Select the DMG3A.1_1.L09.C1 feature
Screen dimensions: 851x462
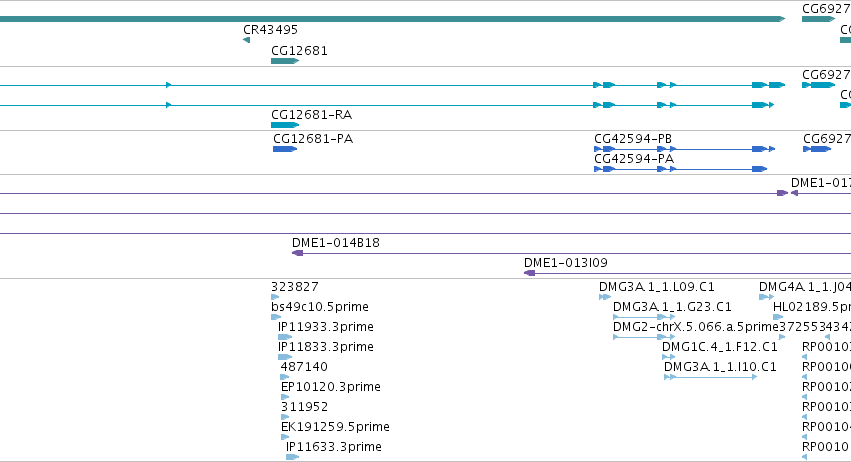coord(605,297)
